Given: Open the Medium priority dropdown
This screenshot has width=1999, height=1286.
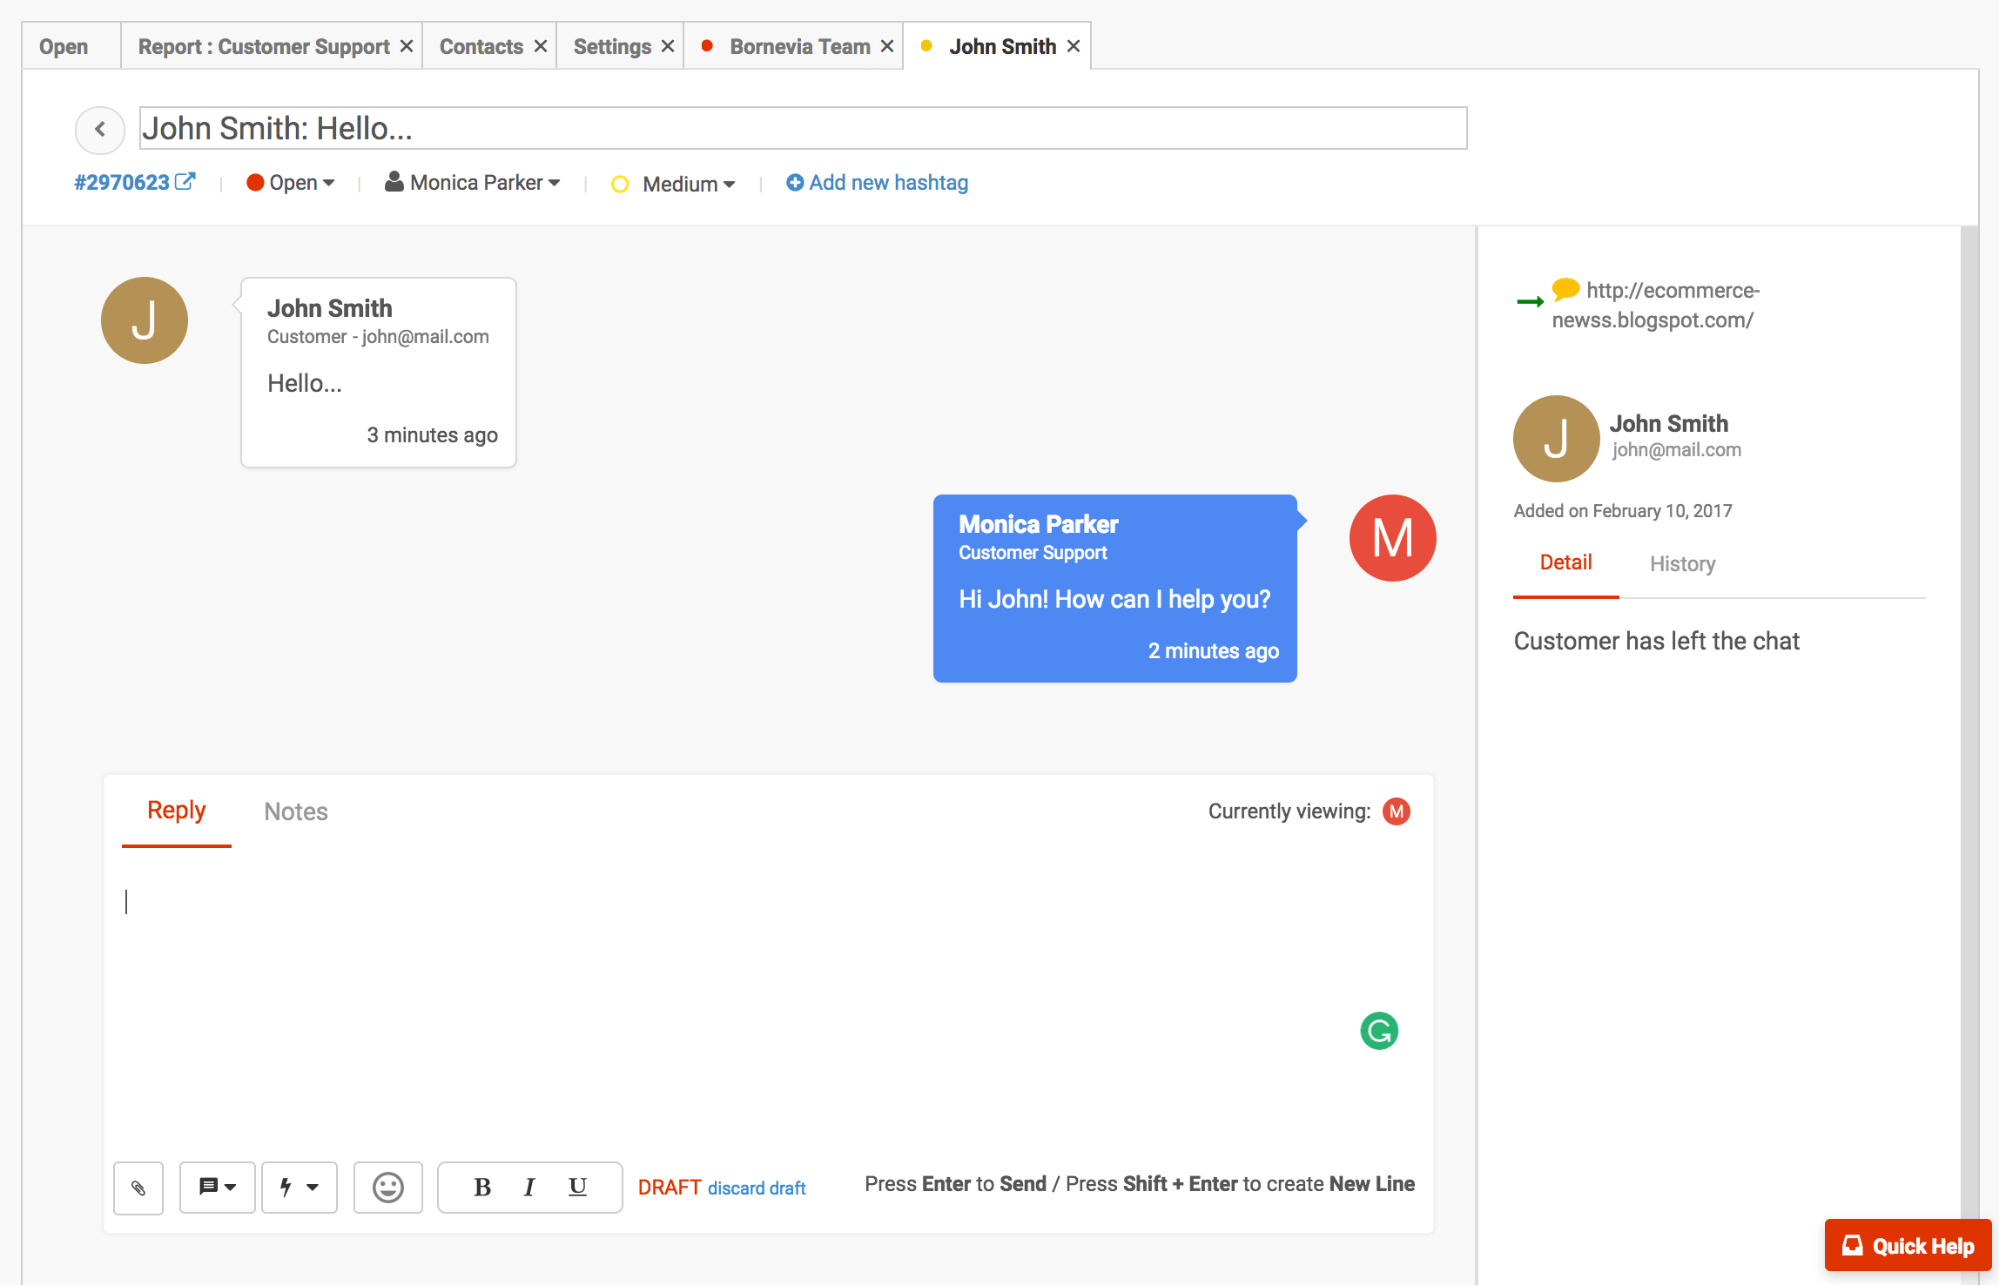Looking at the screenshot, I should coord(674,184).
